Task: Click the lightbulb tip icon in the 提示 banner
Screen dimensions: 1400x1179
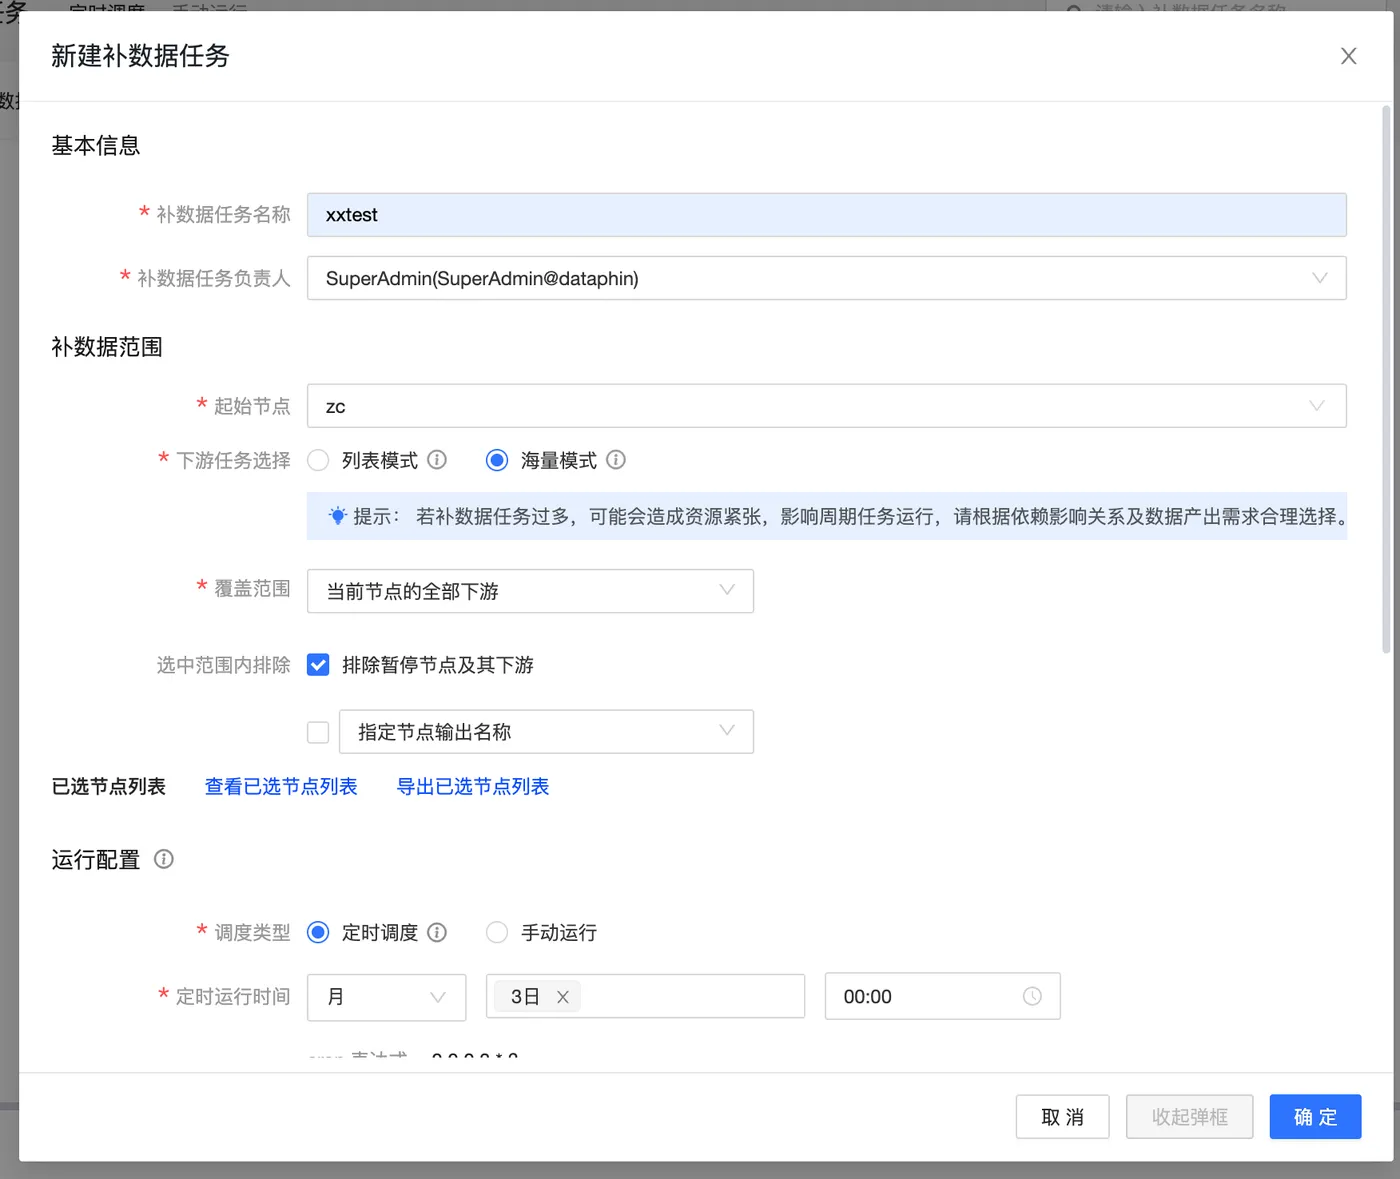Action: click(338, 516)
